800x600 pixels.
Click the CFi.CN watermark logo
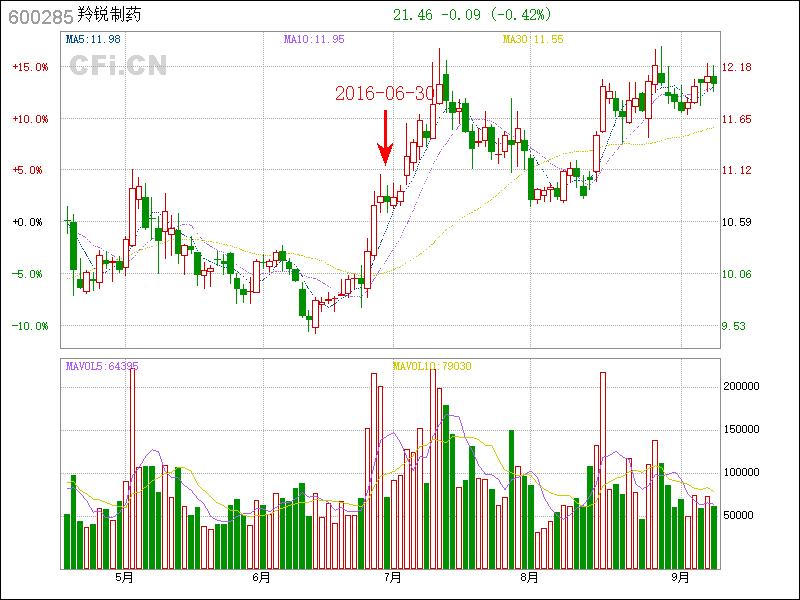point(118,66)
